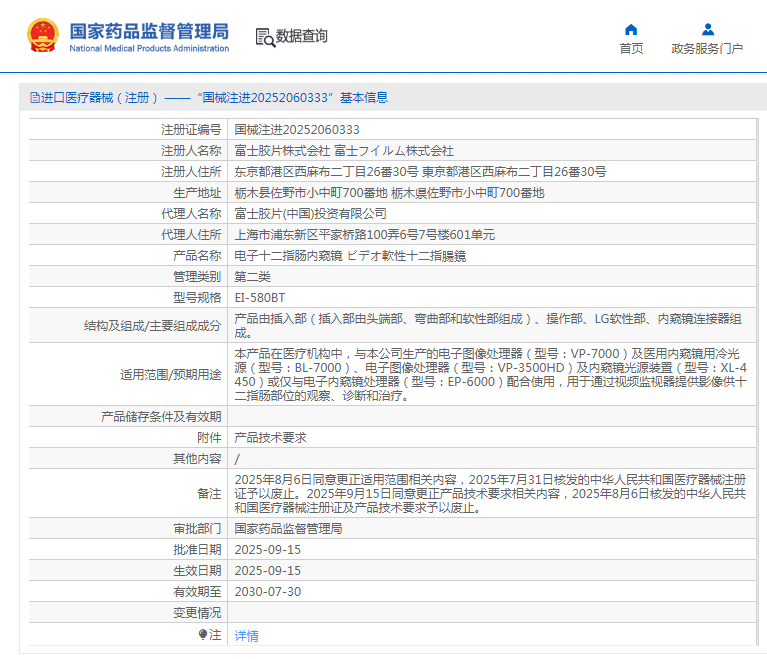Click the 审批部门 label
Image resolution: width=767 pixels, height=659 pixels.
[x=197, y=529]
